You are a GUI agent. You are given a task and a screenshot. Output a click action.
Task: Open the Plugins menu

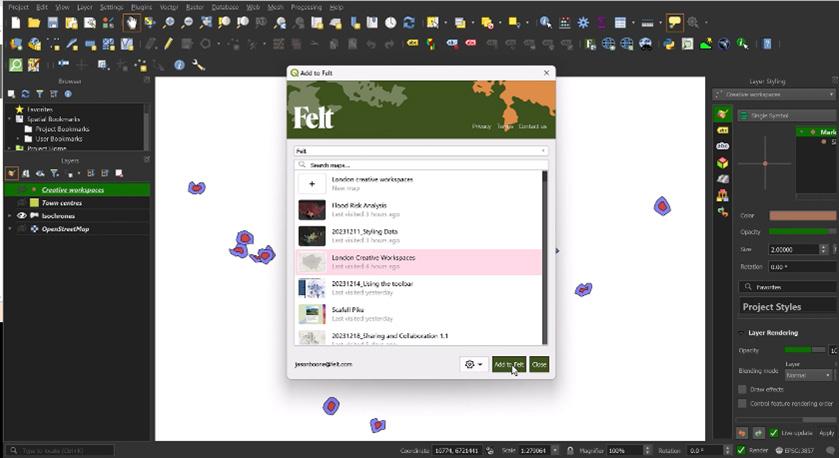click(x=141, y=7)
